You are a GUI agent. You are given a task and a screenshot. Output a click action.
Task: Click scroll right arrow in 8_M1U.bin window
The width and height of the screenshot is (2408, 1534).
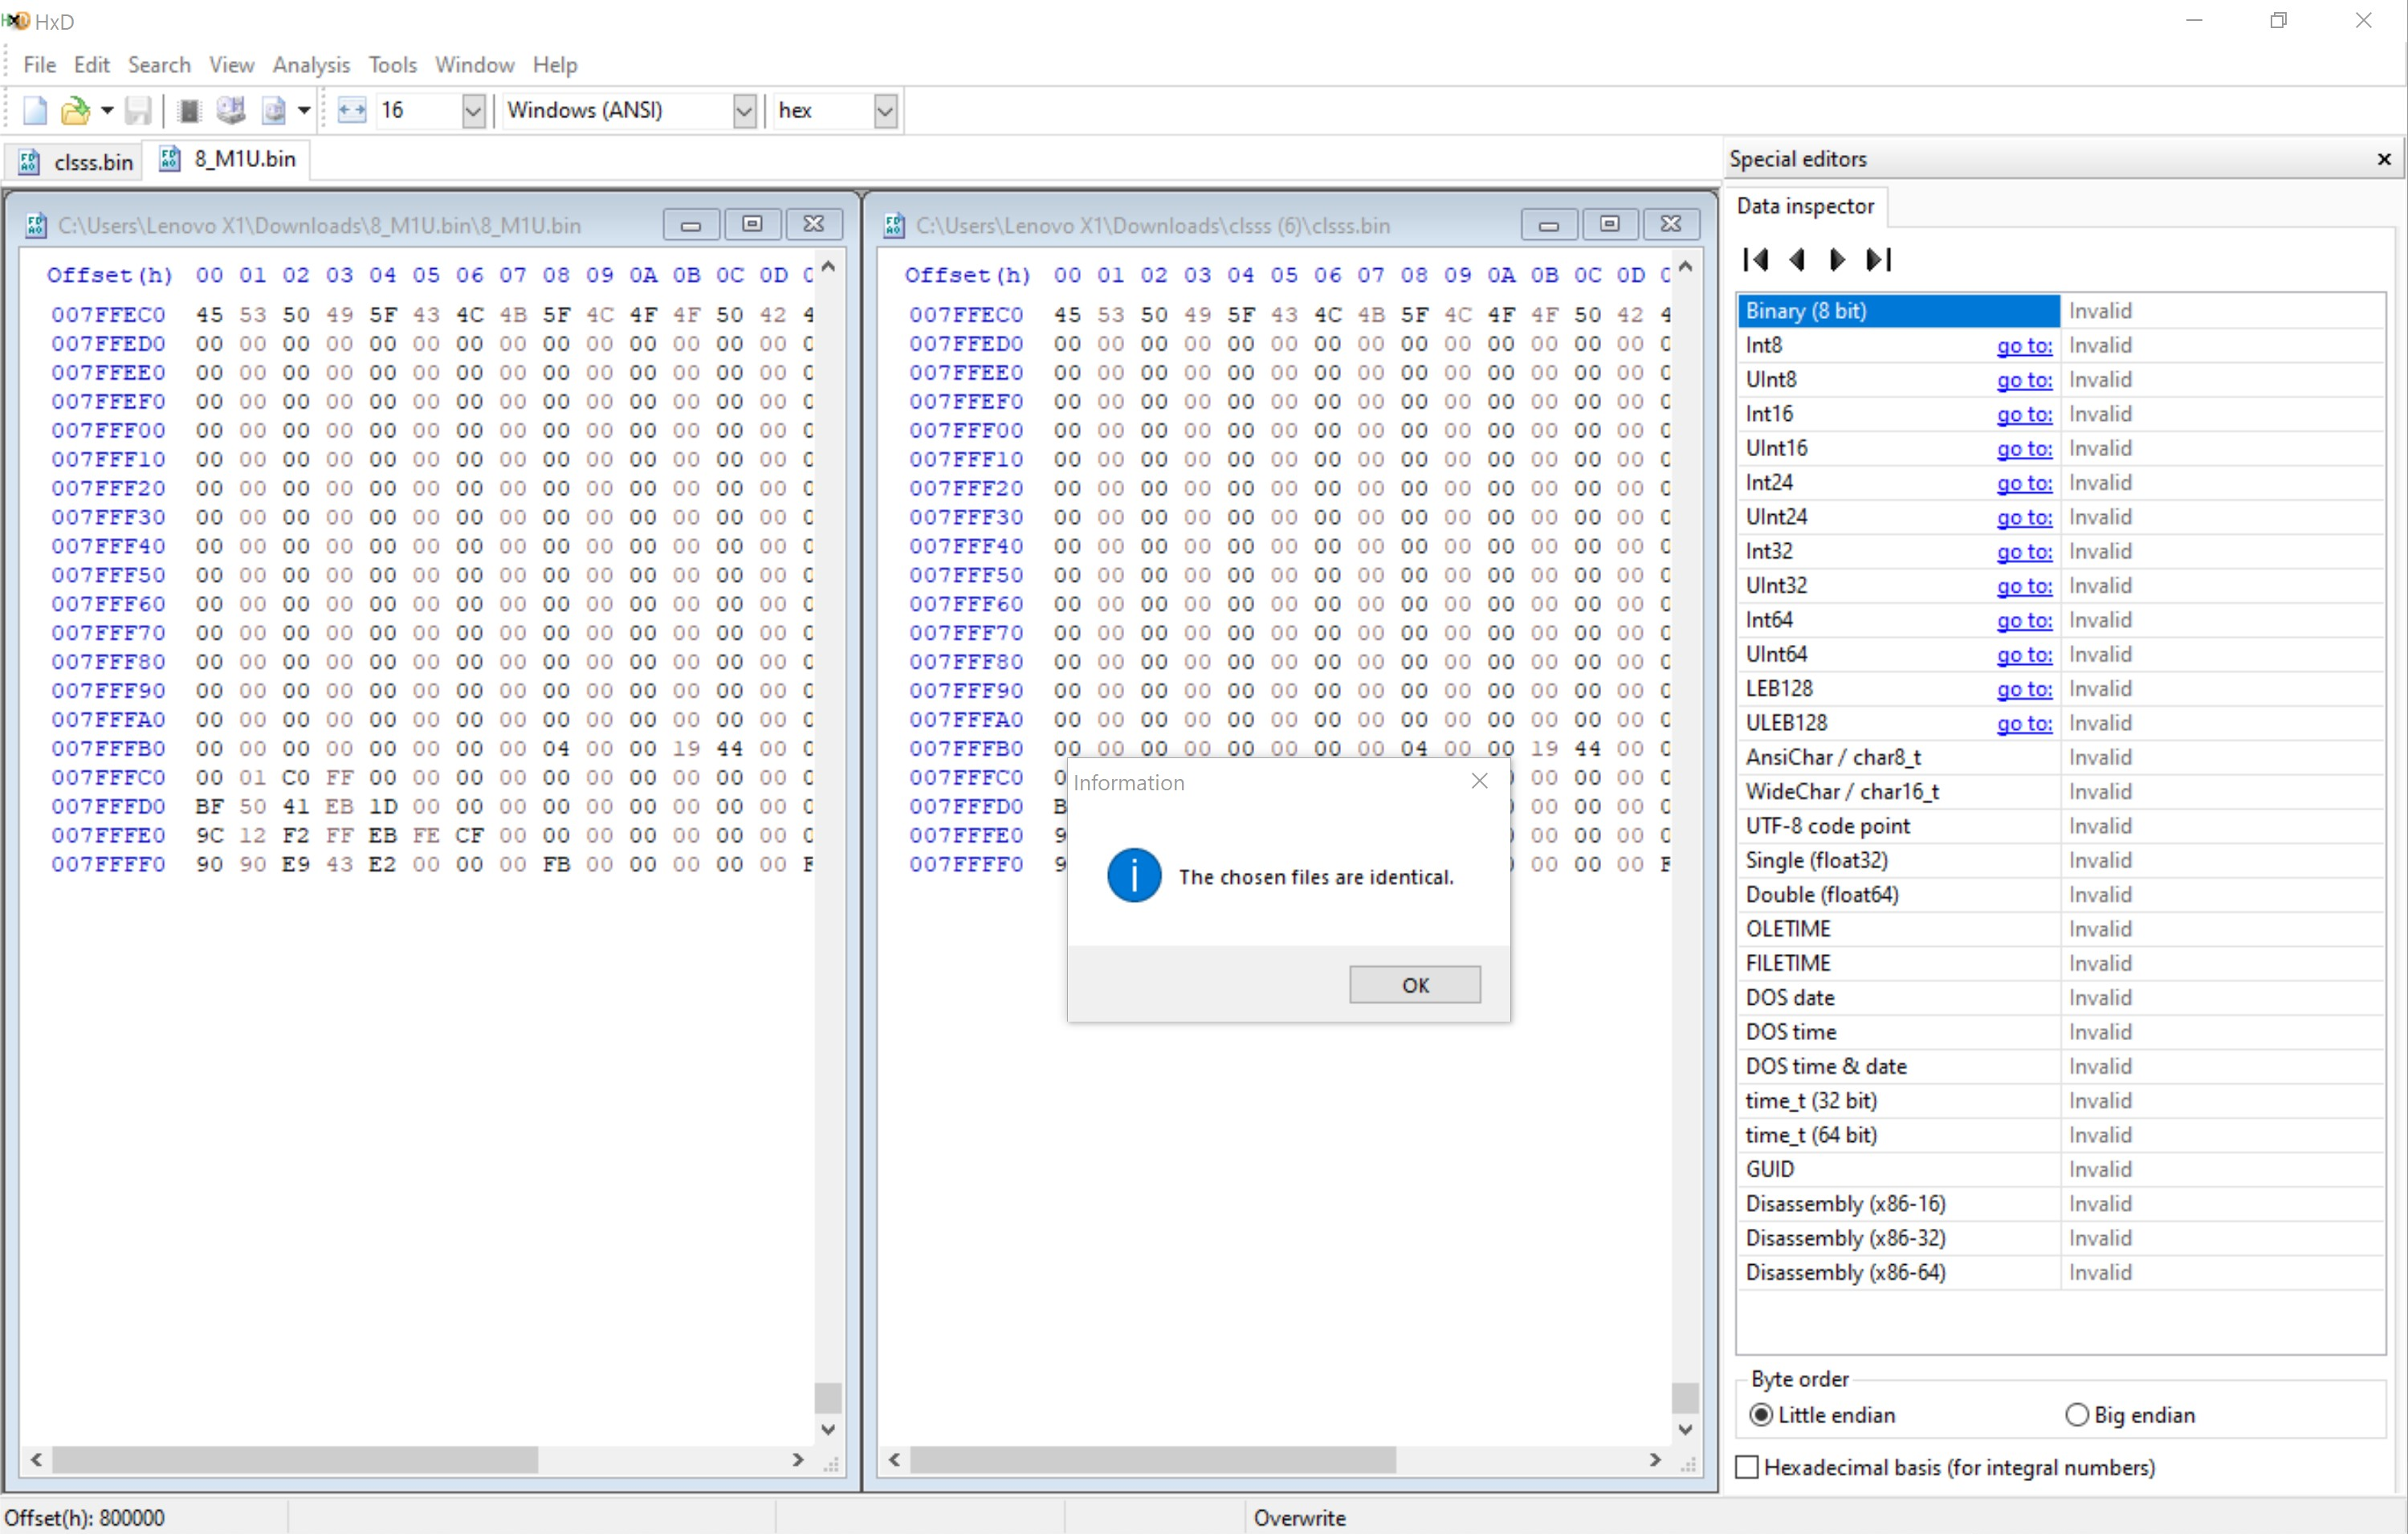point(798,1459)
